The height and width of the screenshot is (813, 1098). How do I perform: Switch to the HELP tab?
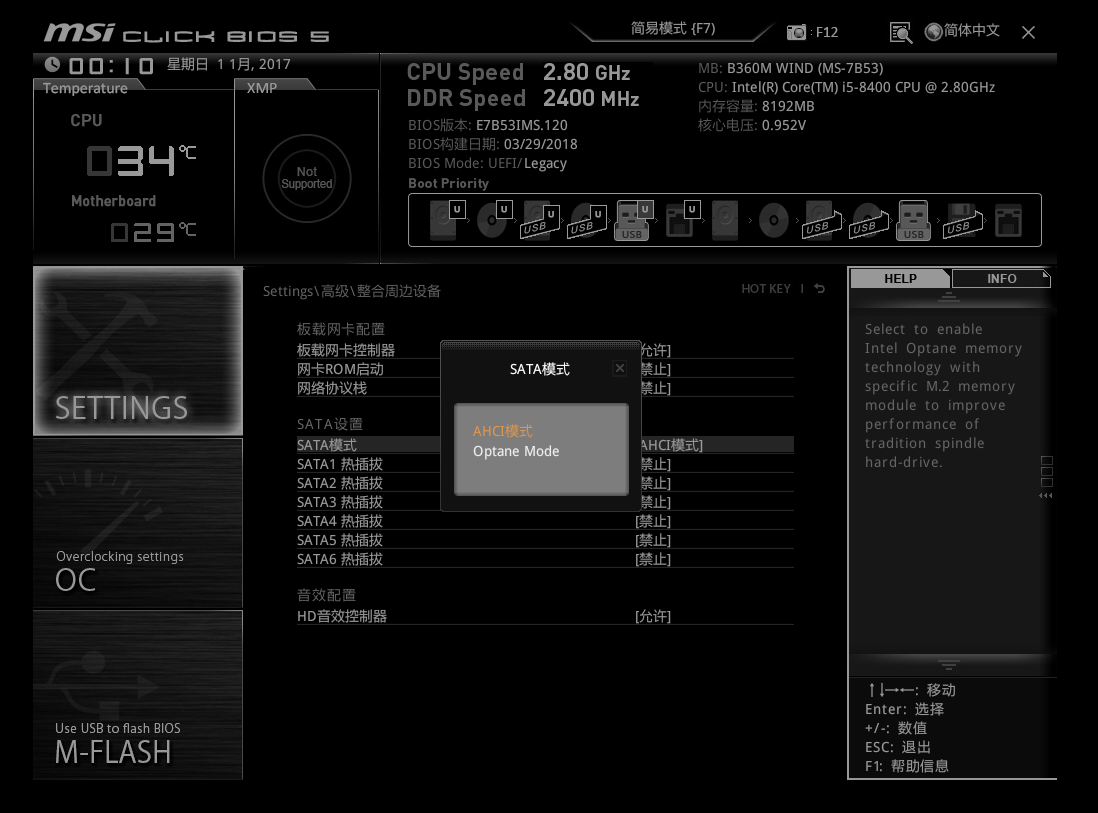pos(900,279)
